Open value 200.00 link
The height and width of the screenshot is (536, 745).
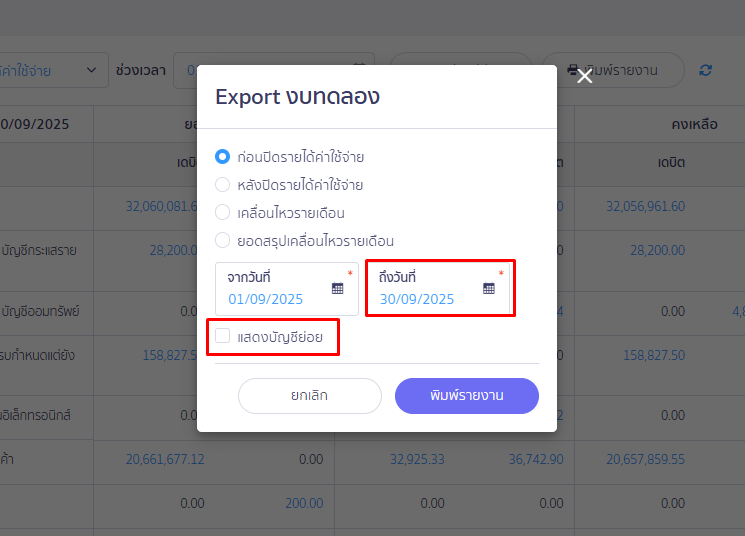tap(304, 503)
